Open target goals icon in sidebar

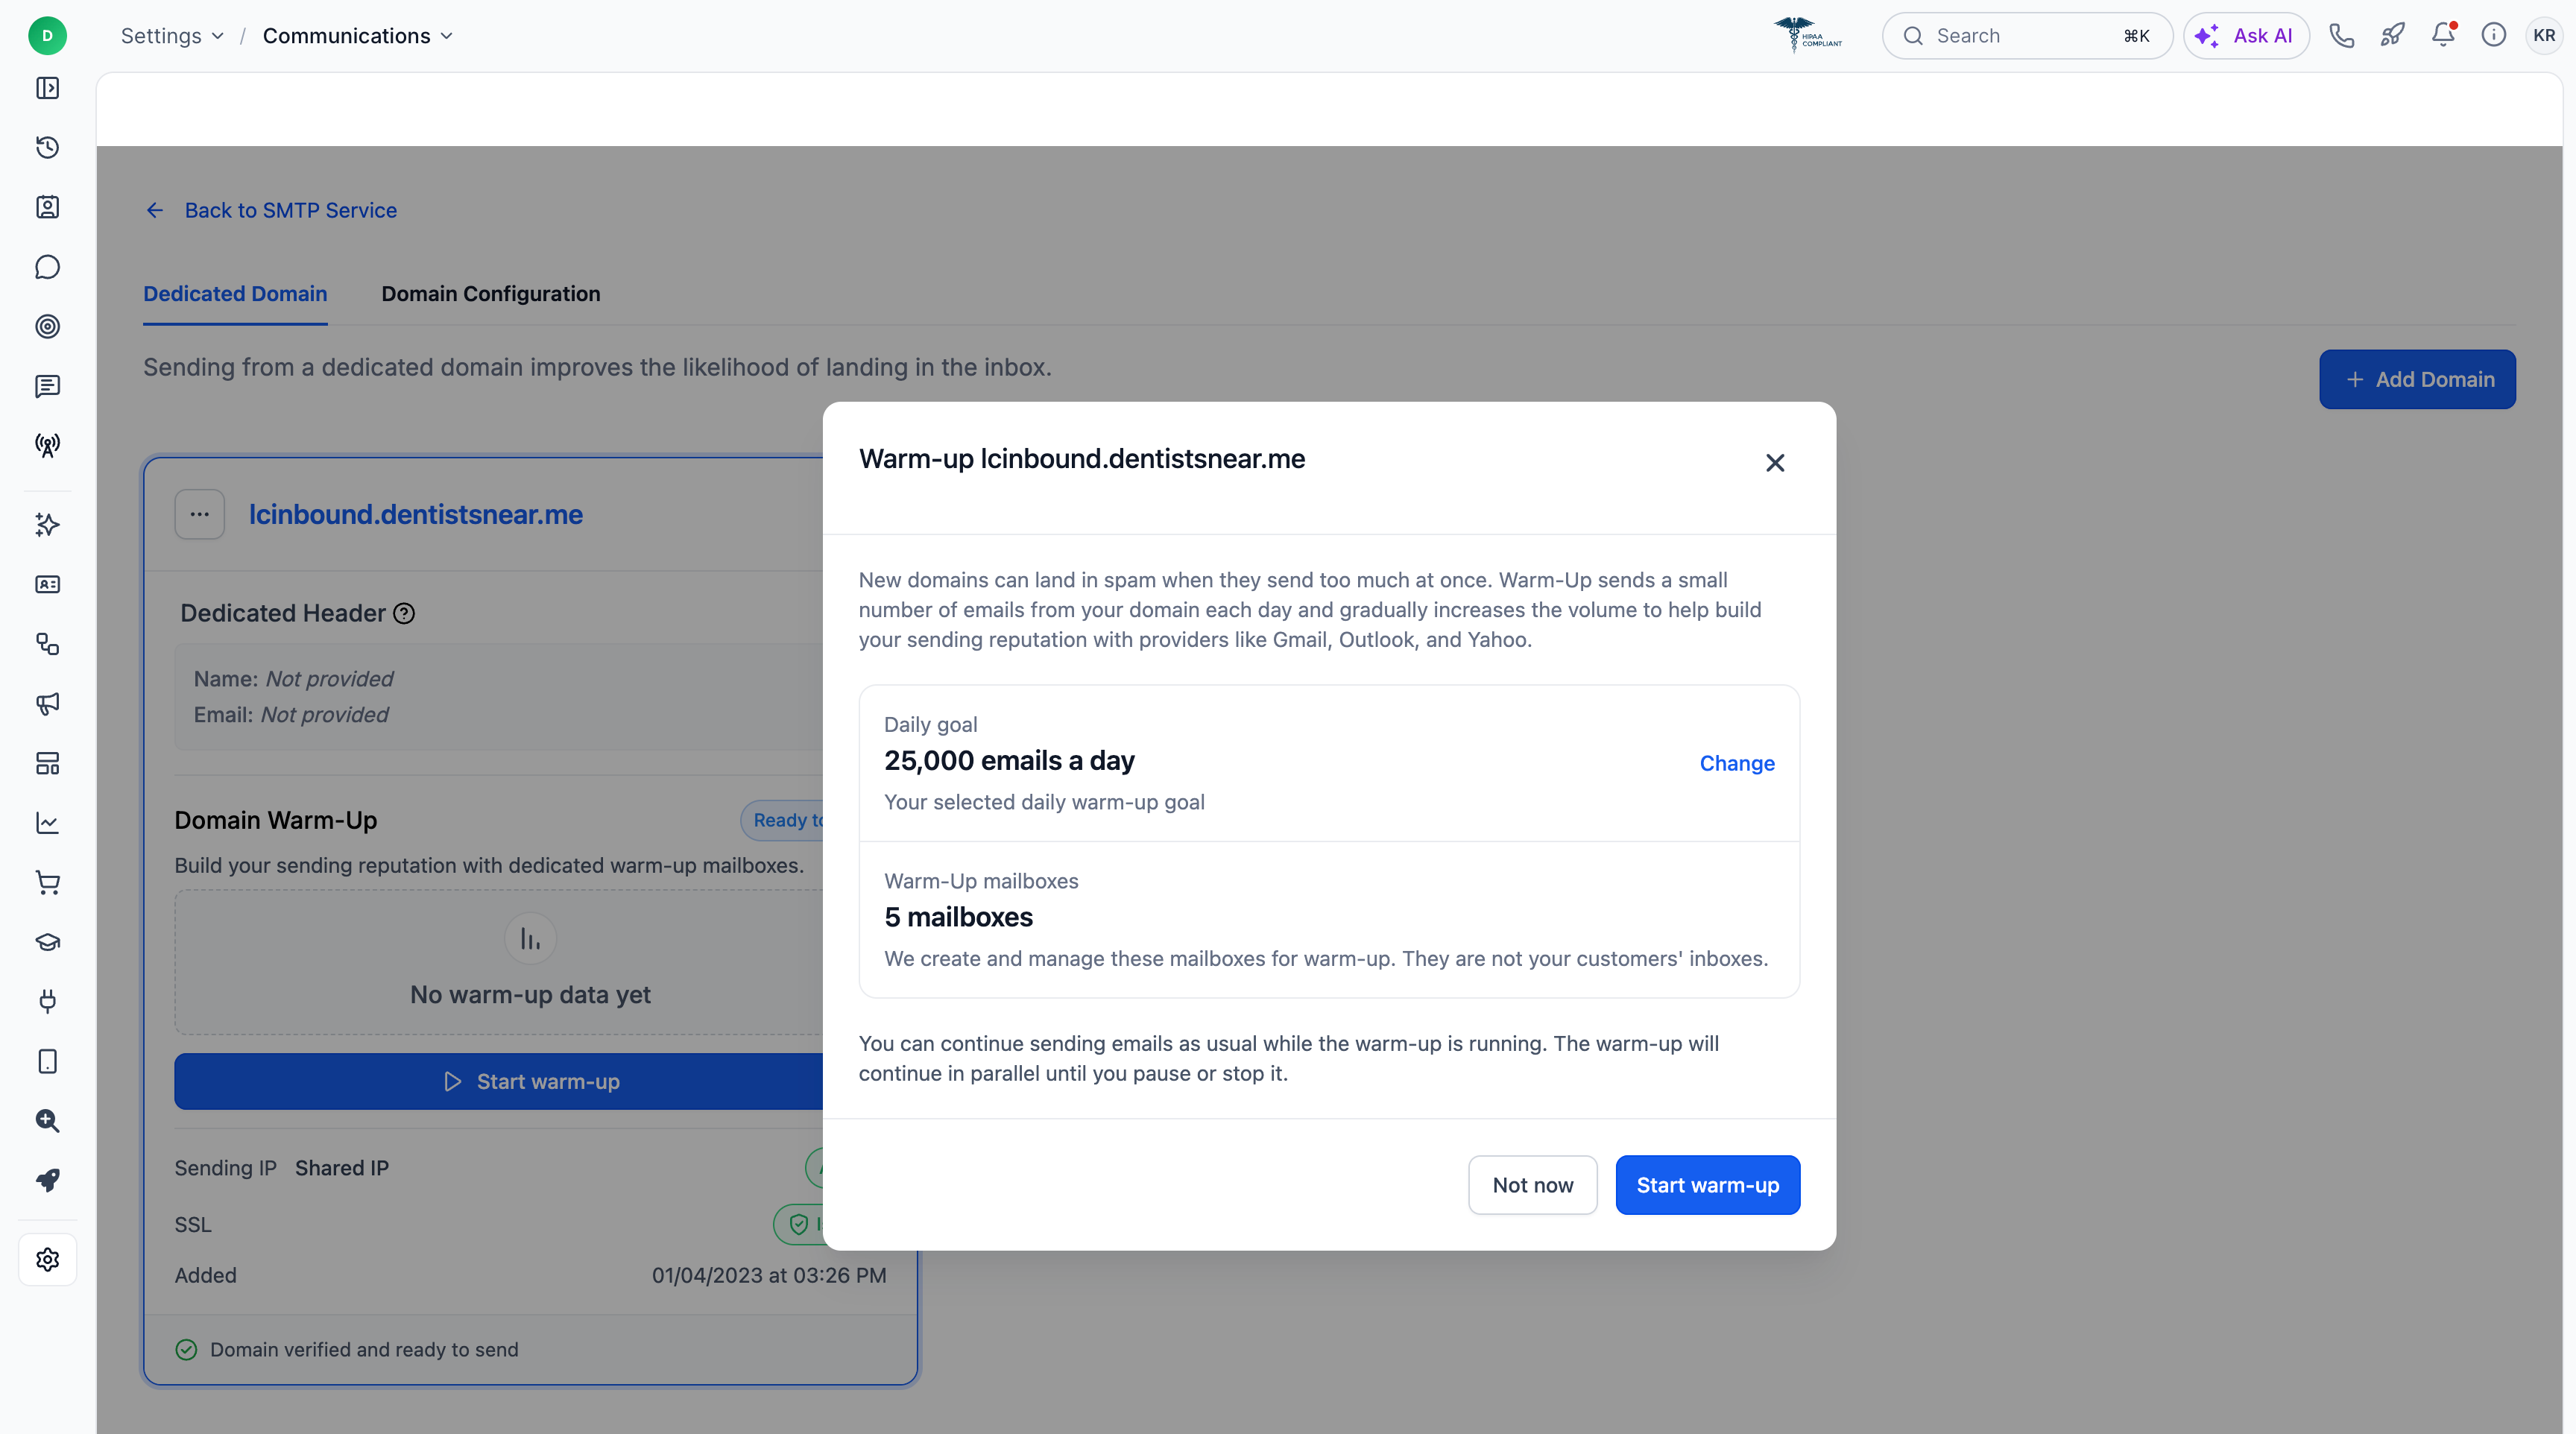tap(47, 326)
